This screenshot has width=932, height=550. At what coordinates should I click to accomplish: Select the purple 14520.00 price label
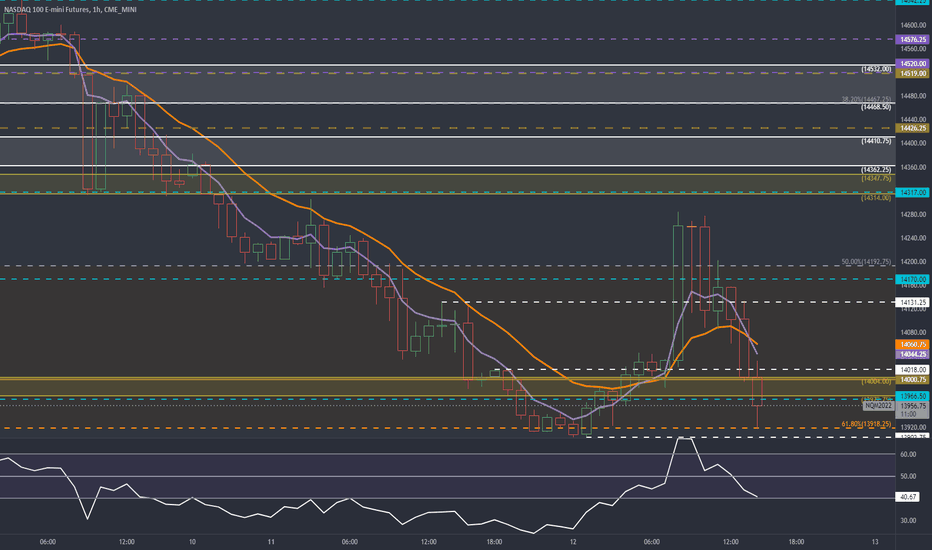tap(912, 64)
